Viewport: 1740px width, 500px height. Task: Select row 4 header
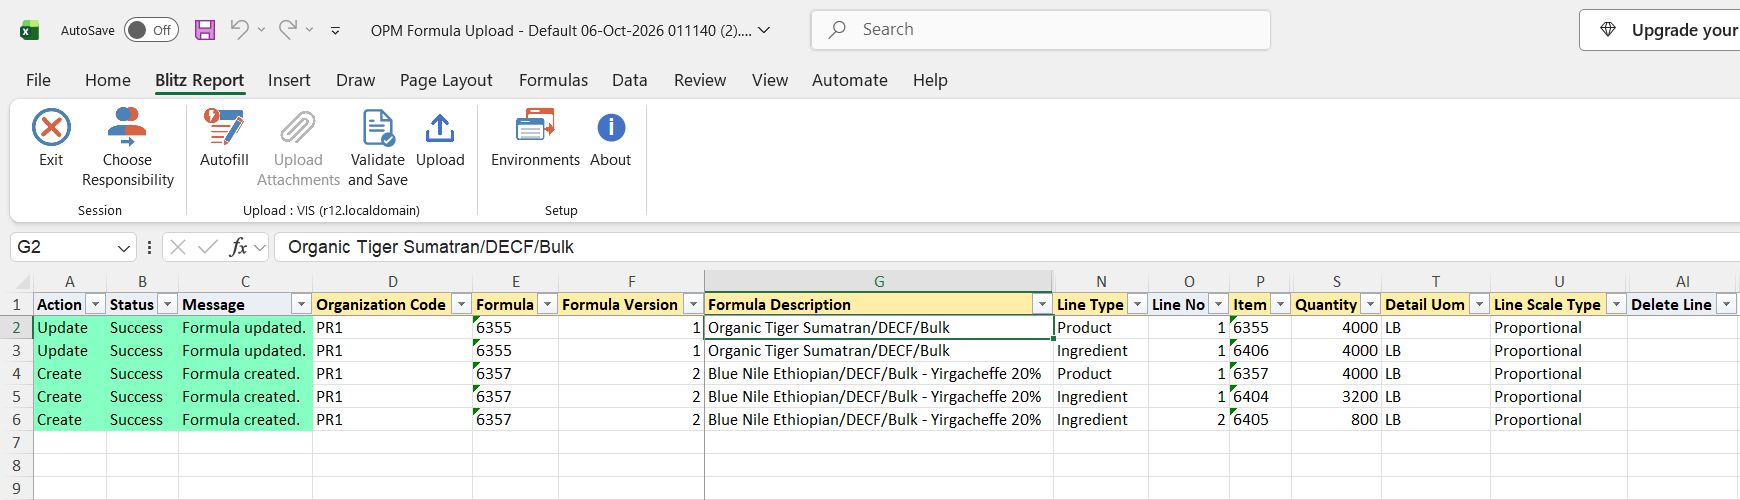[x=16, y=374]
